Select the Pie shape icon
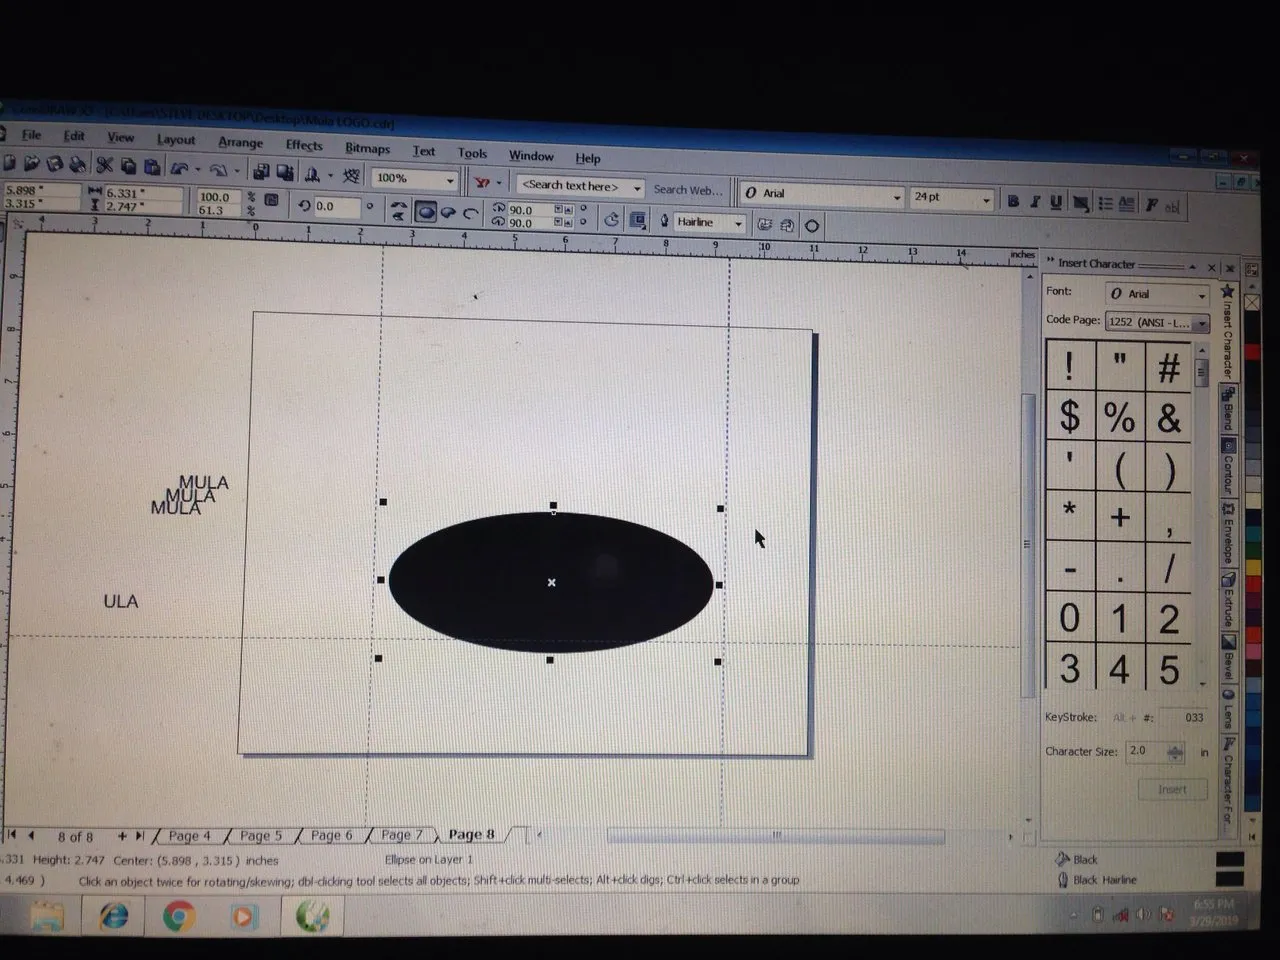The height and width of the screenshot is (960, 1280). 448,212
